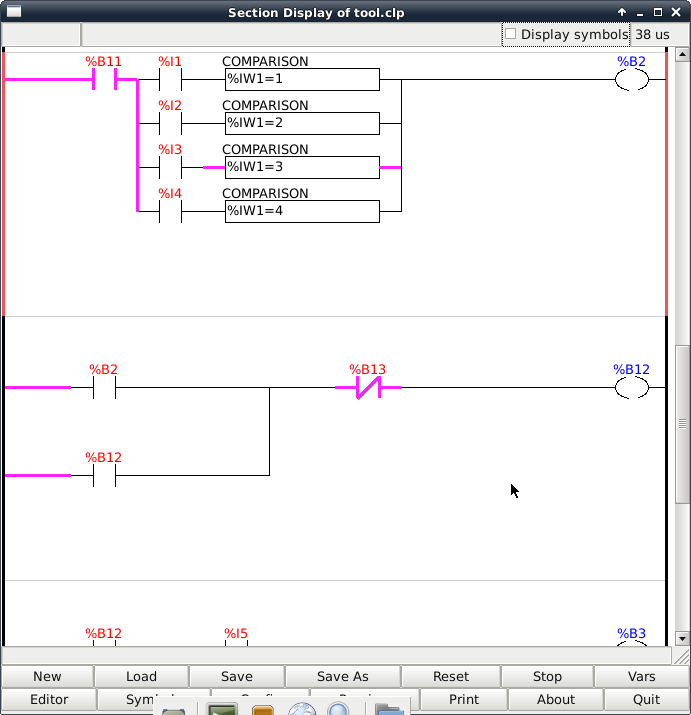This screenshot has height=715, width=691.
Task: Click the magnifier icon in the dock
Action: point(338,709)
